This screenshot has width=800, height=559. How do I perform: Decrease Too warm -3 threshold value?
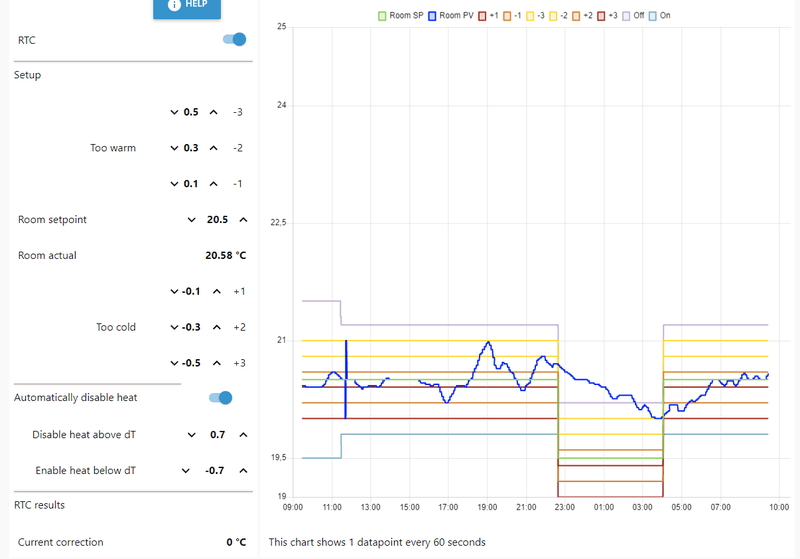(174, 112)
